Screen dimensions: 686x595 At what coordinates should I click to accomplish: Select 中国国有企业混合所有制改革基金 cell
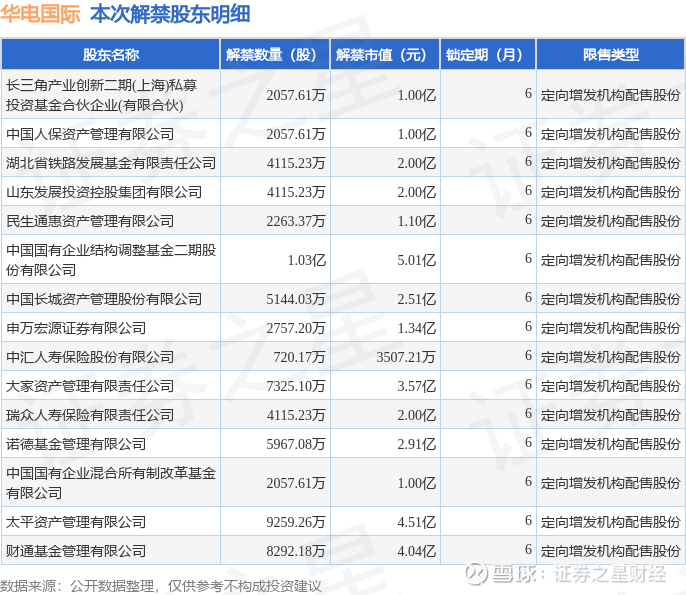click(111, 483)
